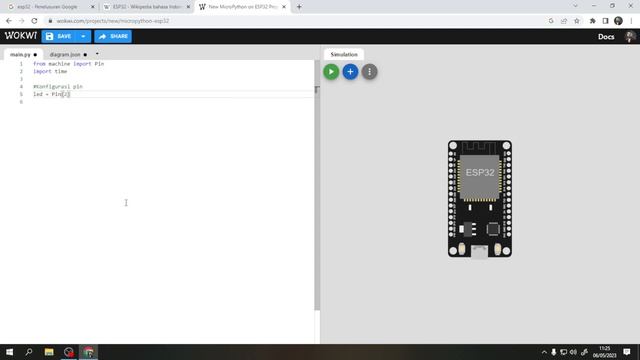
Task: Open the user profile avatar in Wokwi header
Action: 630,37
